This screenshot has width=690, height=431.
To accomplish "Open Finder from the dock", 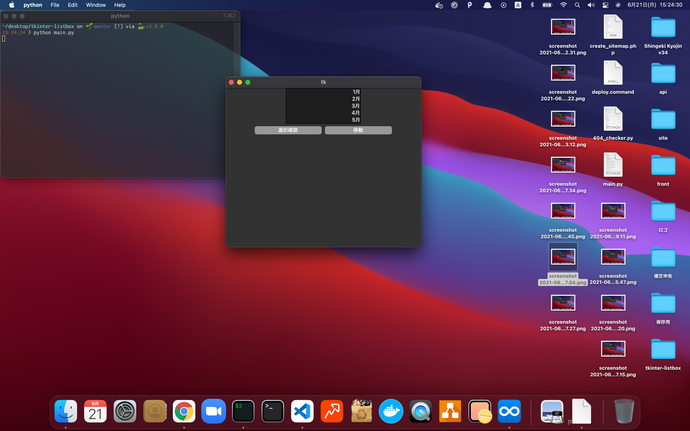I will [66, 411].
